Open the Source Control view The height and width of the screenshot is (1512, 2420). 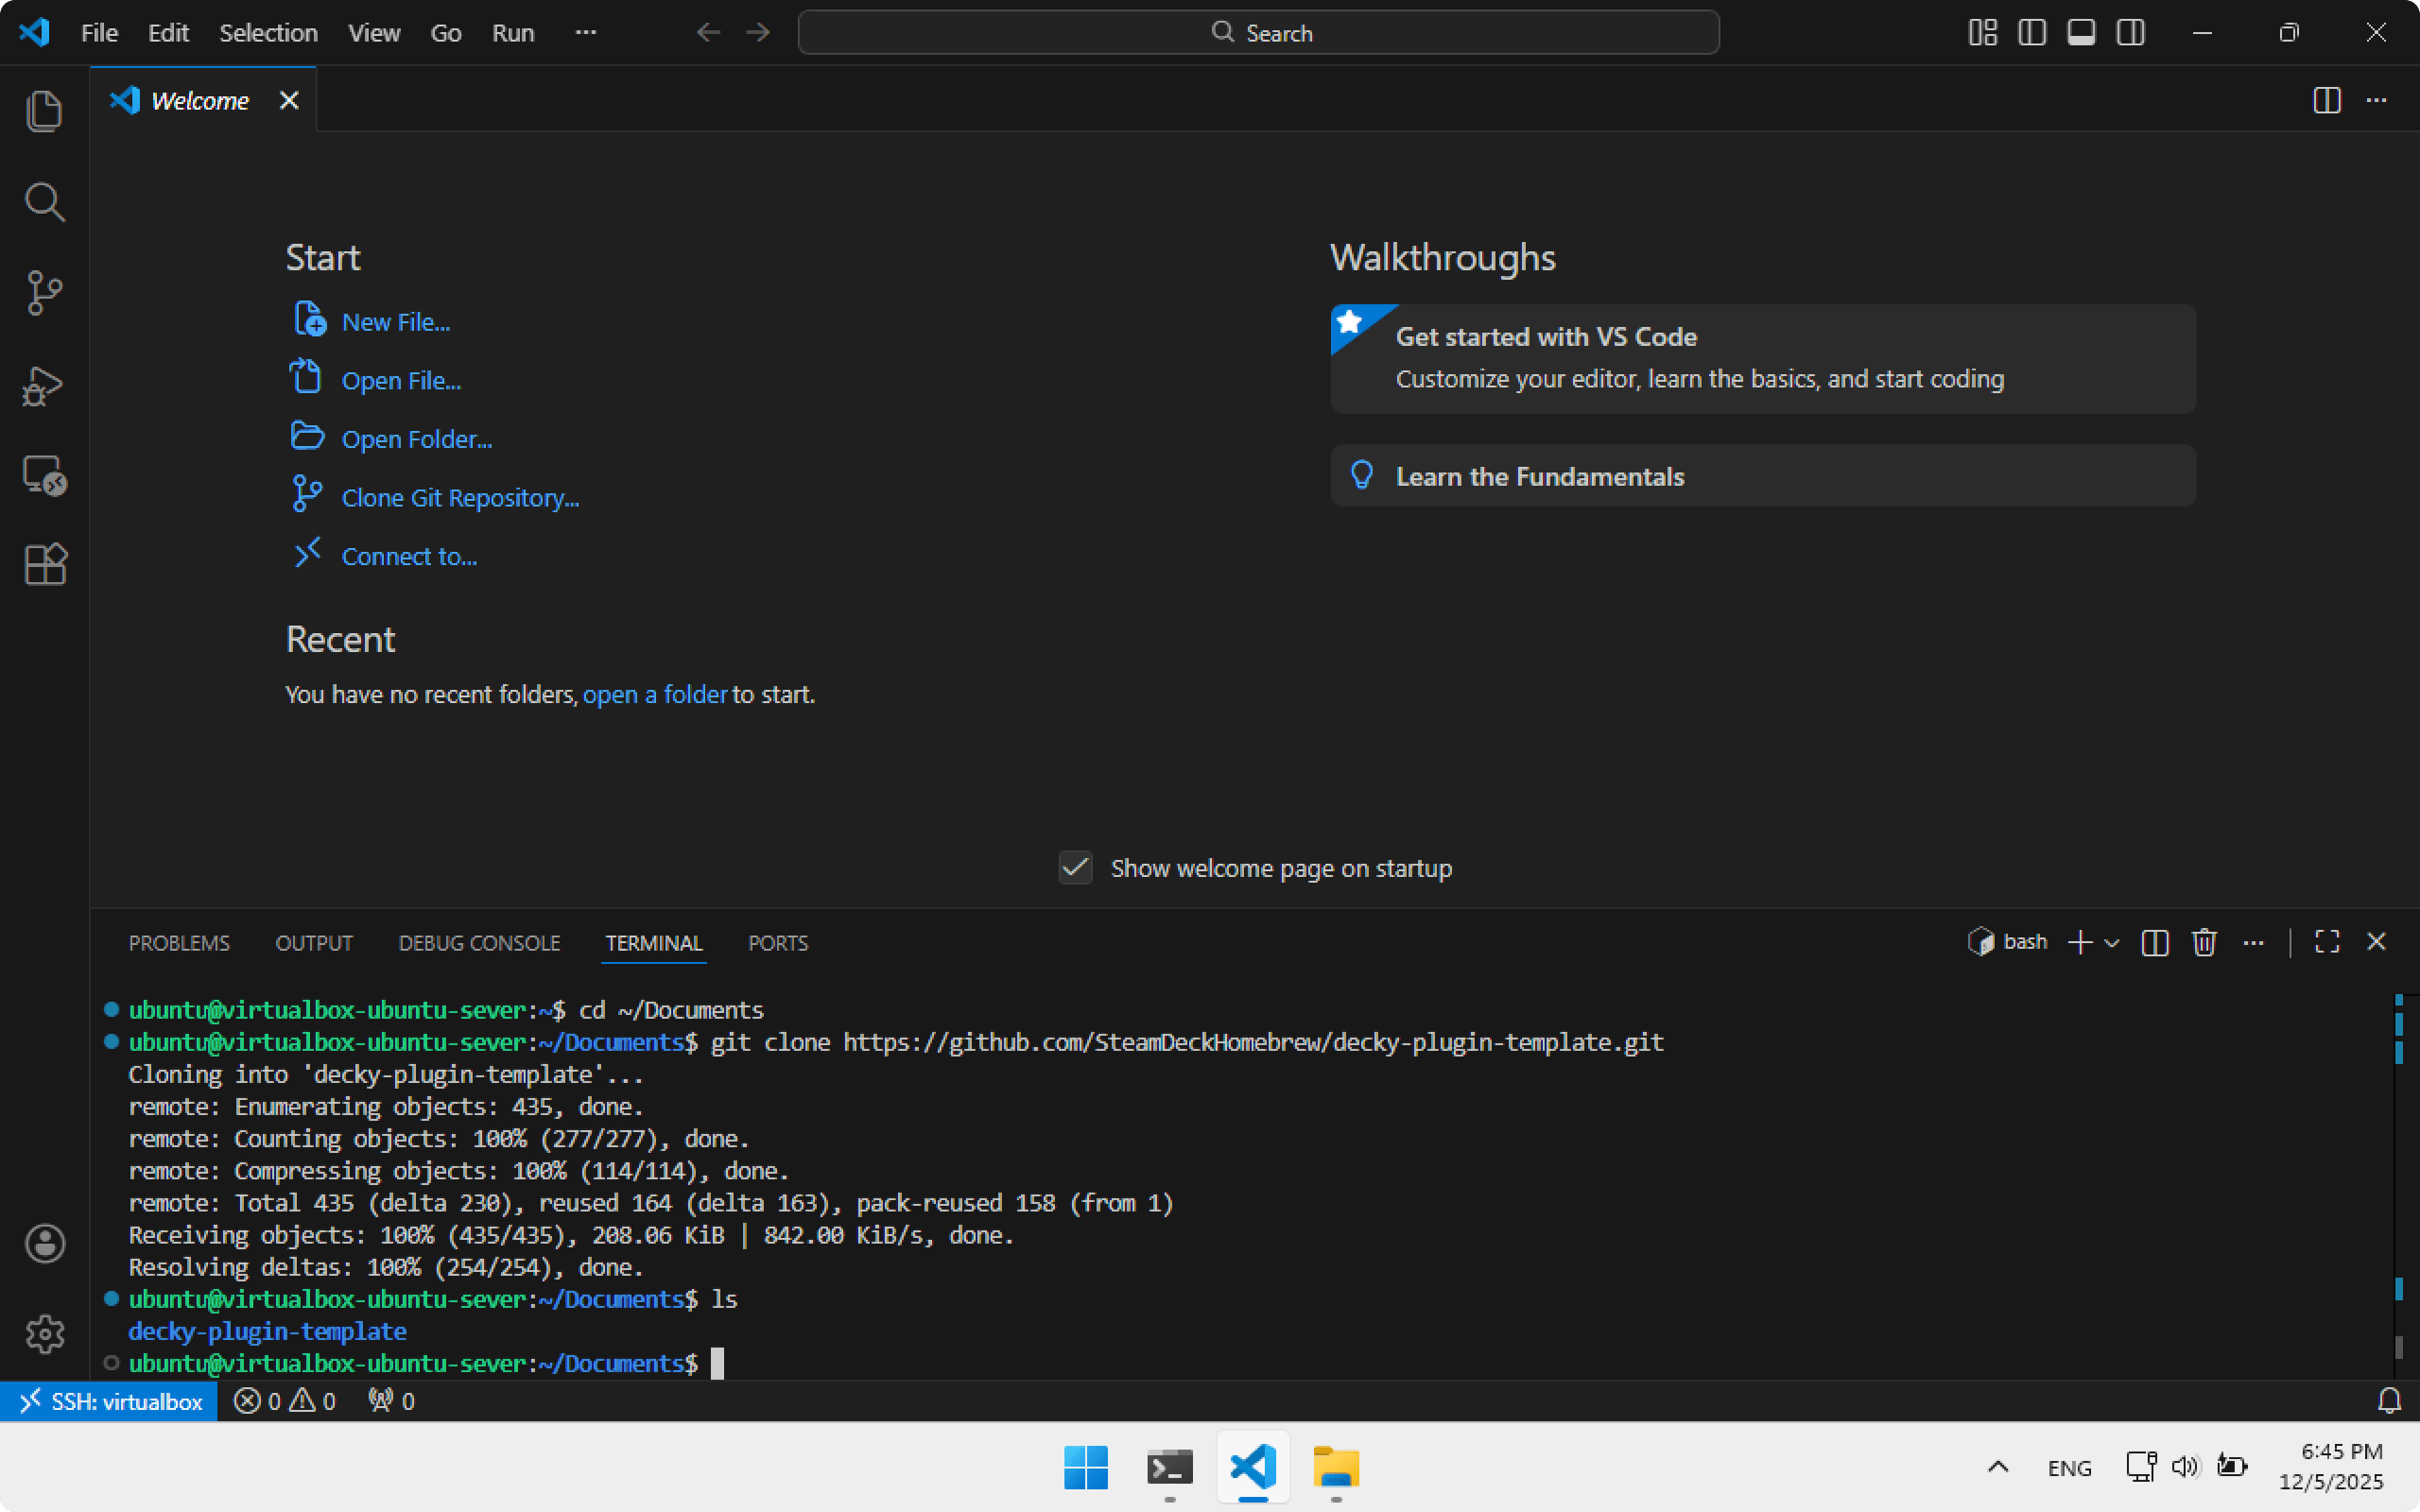pos(44,293)
